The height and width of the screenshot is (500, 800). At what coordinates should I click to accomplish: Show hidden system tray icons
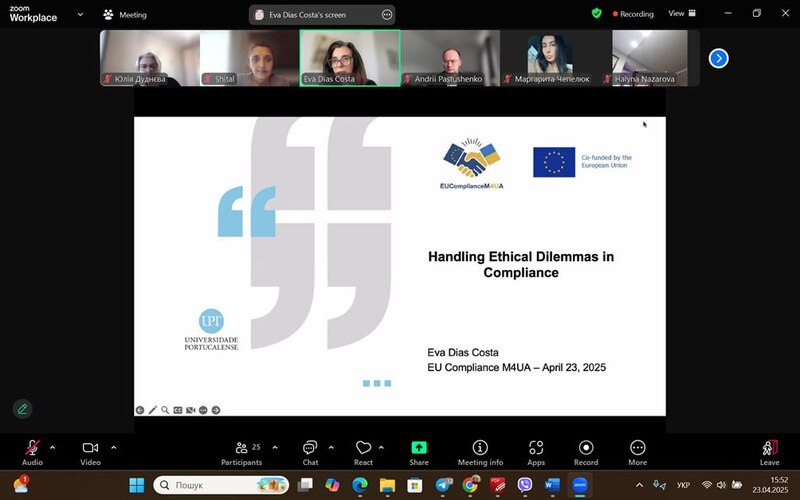tap(639, 485)
